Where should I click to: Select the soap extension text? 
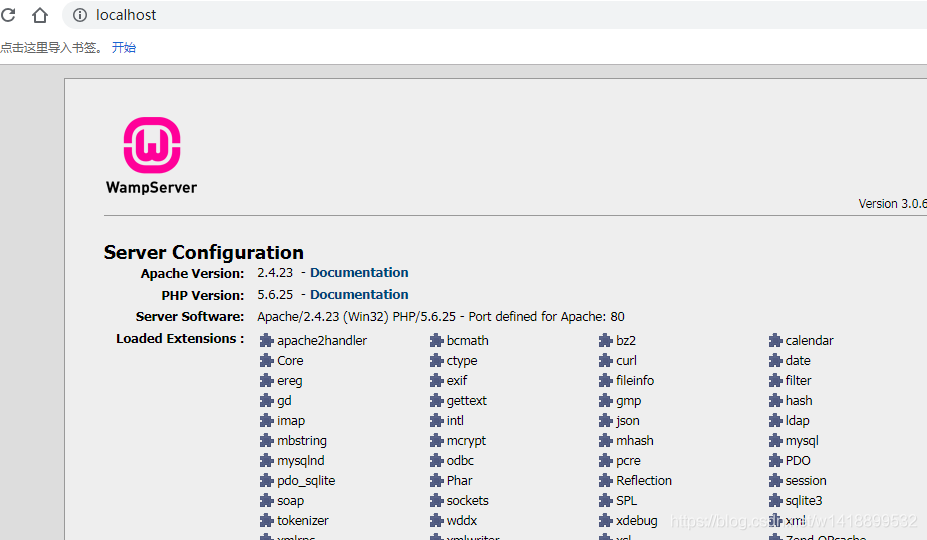point(290,501)
